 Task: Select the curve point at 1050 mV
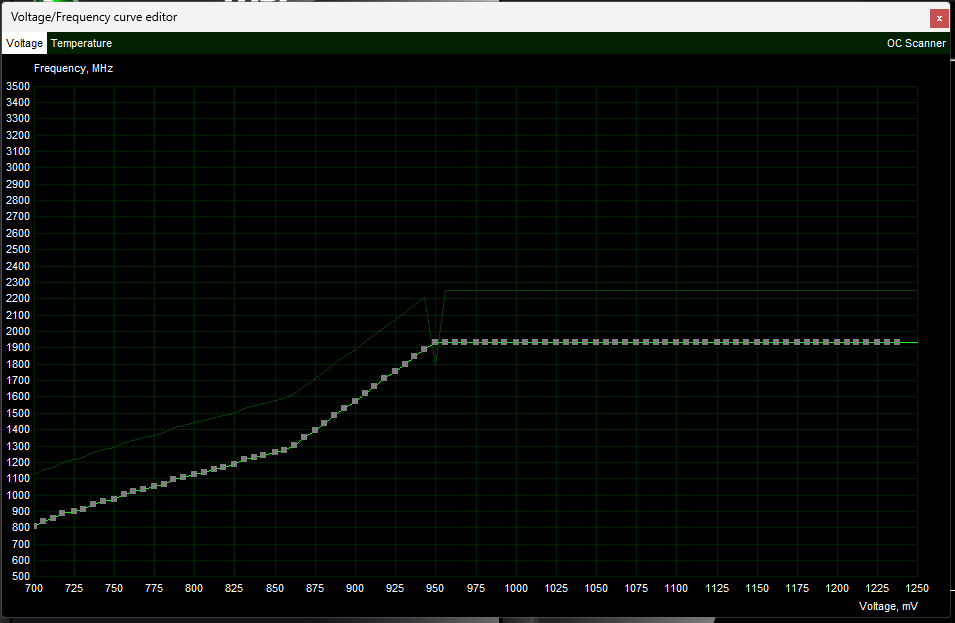pyautogui.click(x=596, y=342)
